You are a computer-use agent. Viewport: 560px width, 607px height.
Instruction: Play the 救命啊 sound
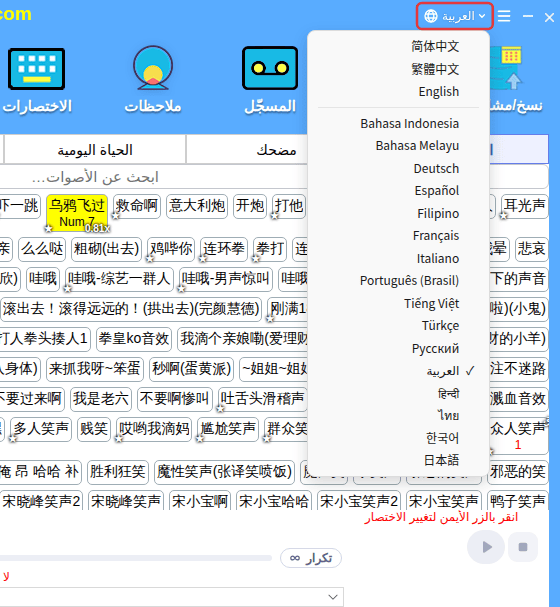[137, 206]
